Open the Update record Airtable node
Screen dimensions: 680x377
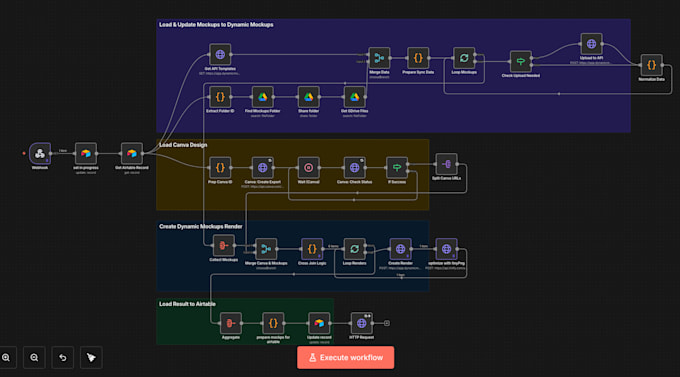pyautogui.click(x=319, y=323)
